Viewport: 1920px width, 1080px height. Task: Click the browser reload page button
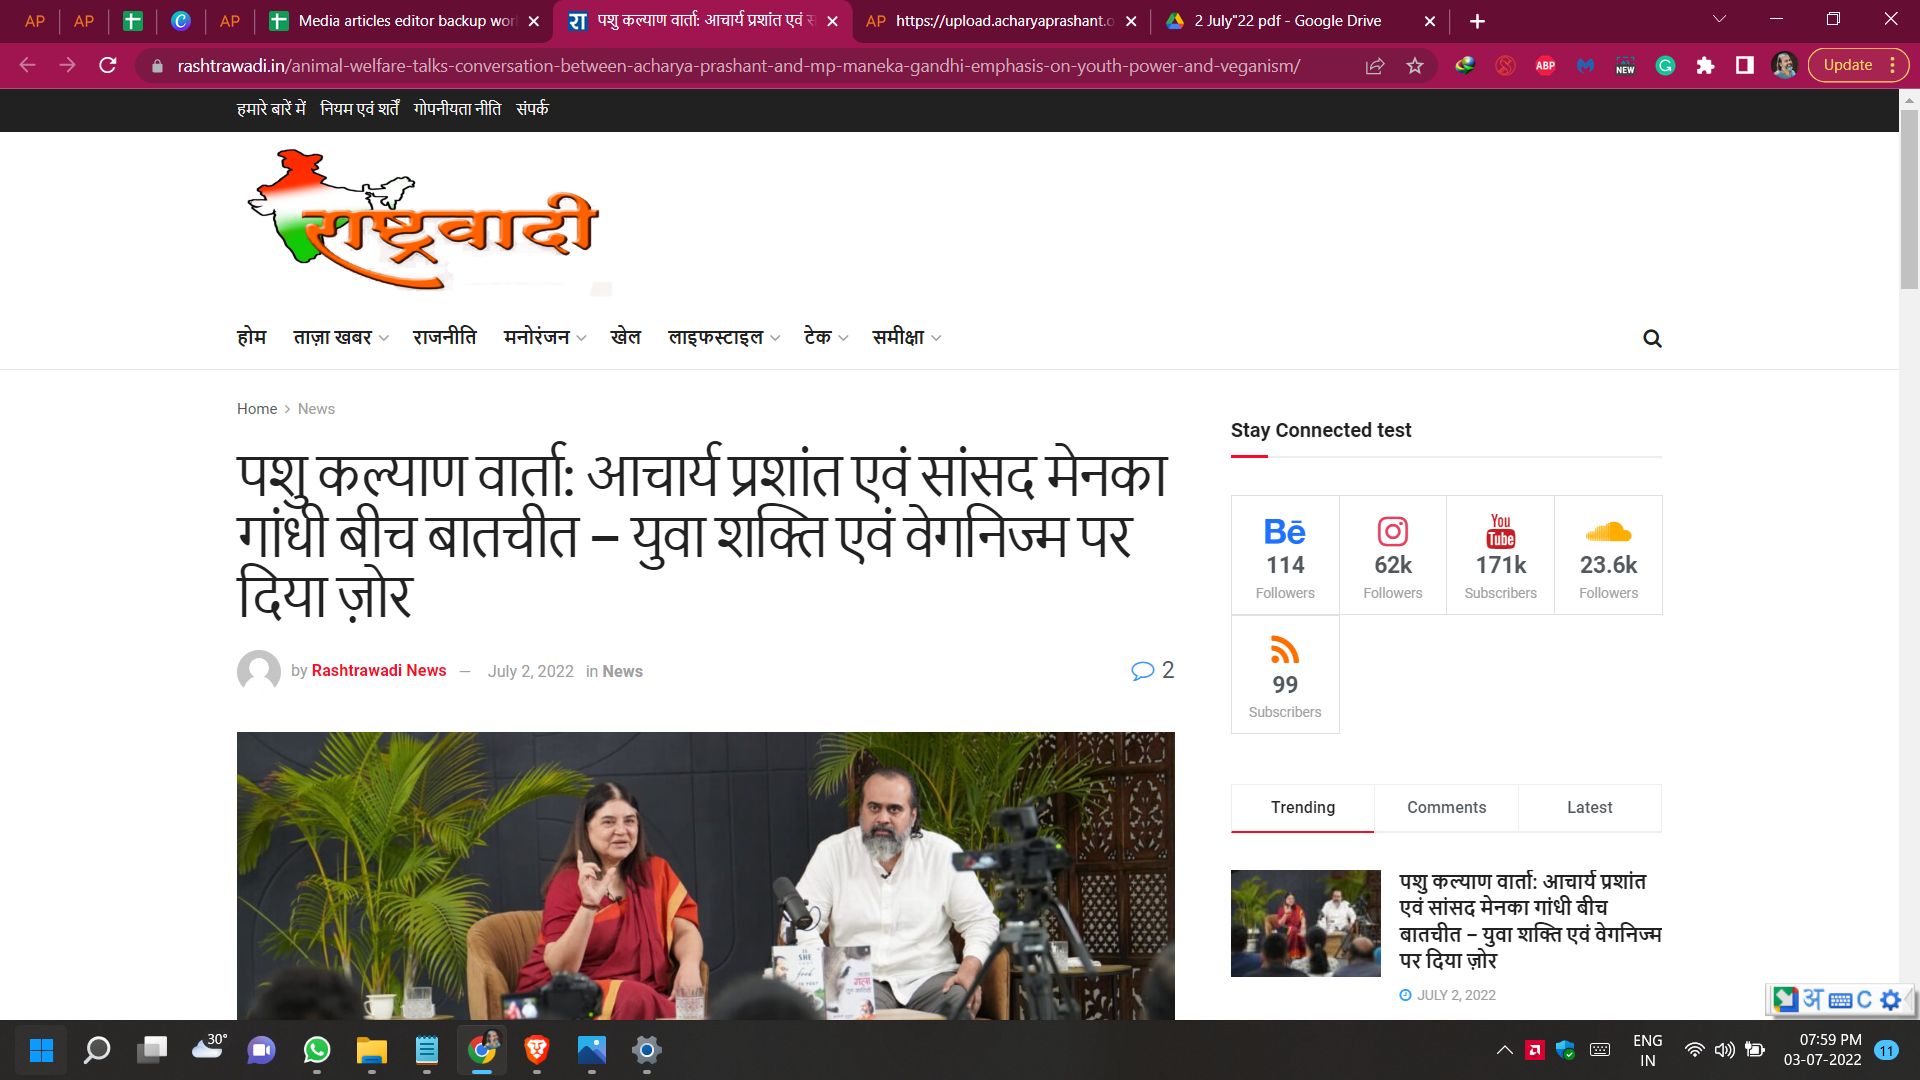[x=108, y=66]
